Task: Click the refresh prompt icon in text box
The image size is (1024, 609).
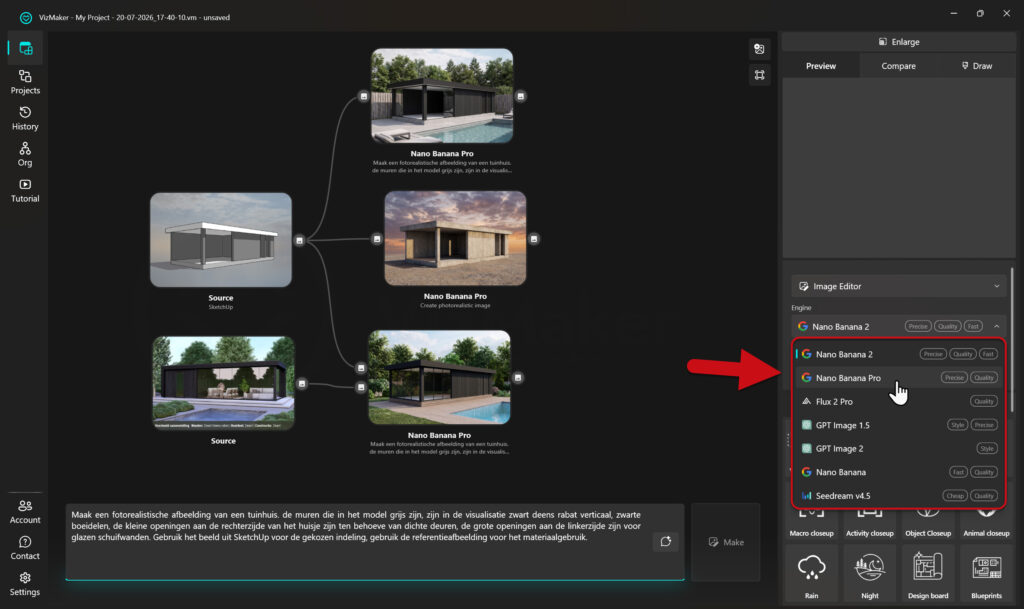Action: click(x=665, y=541)
